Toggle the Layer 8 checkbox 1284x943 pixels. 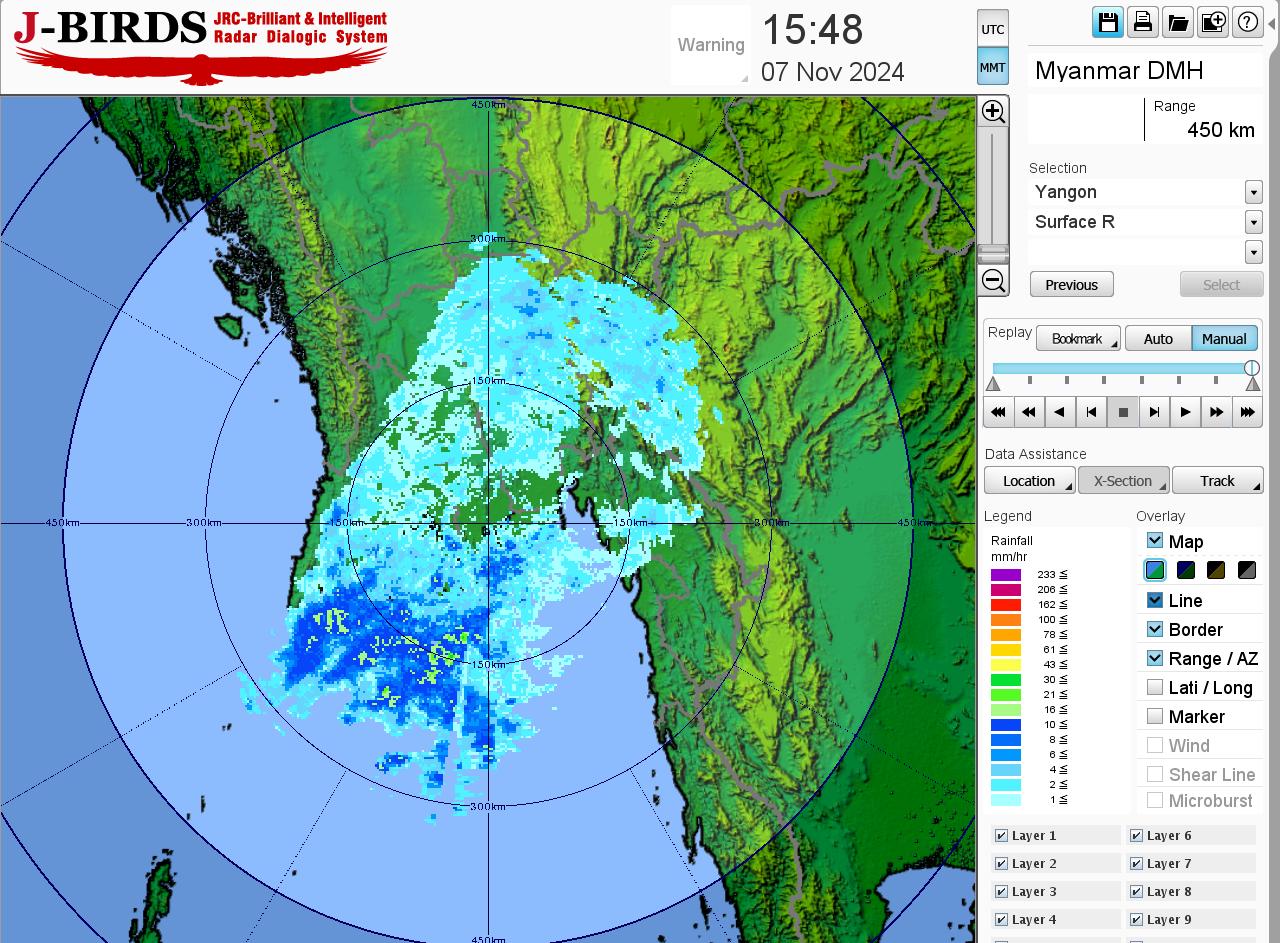[x=1136, y=892]
